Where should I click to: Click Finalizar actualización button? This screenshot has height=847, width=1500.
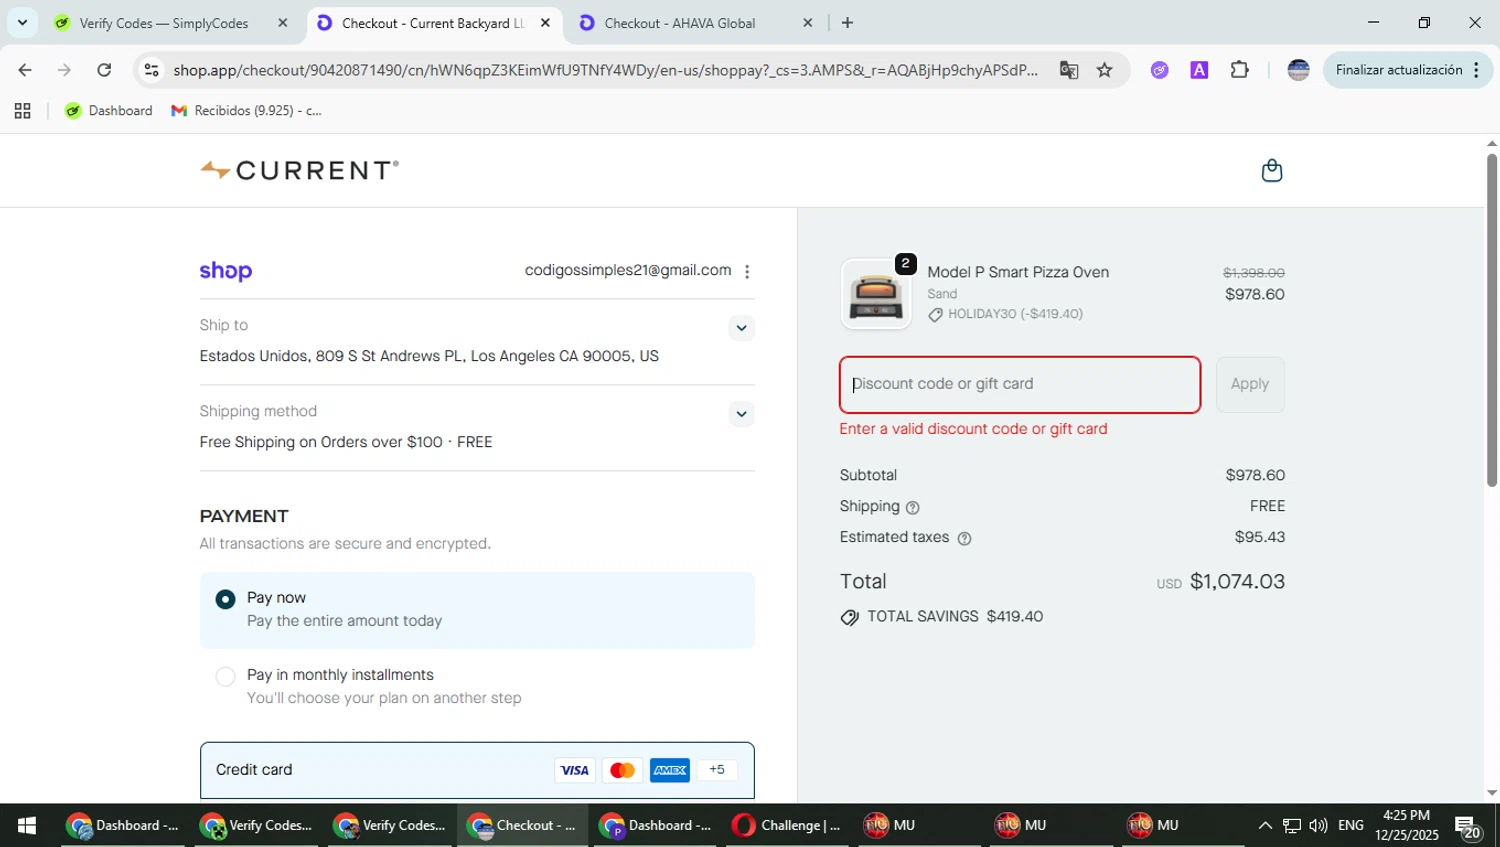click(x=1408, y=70)
